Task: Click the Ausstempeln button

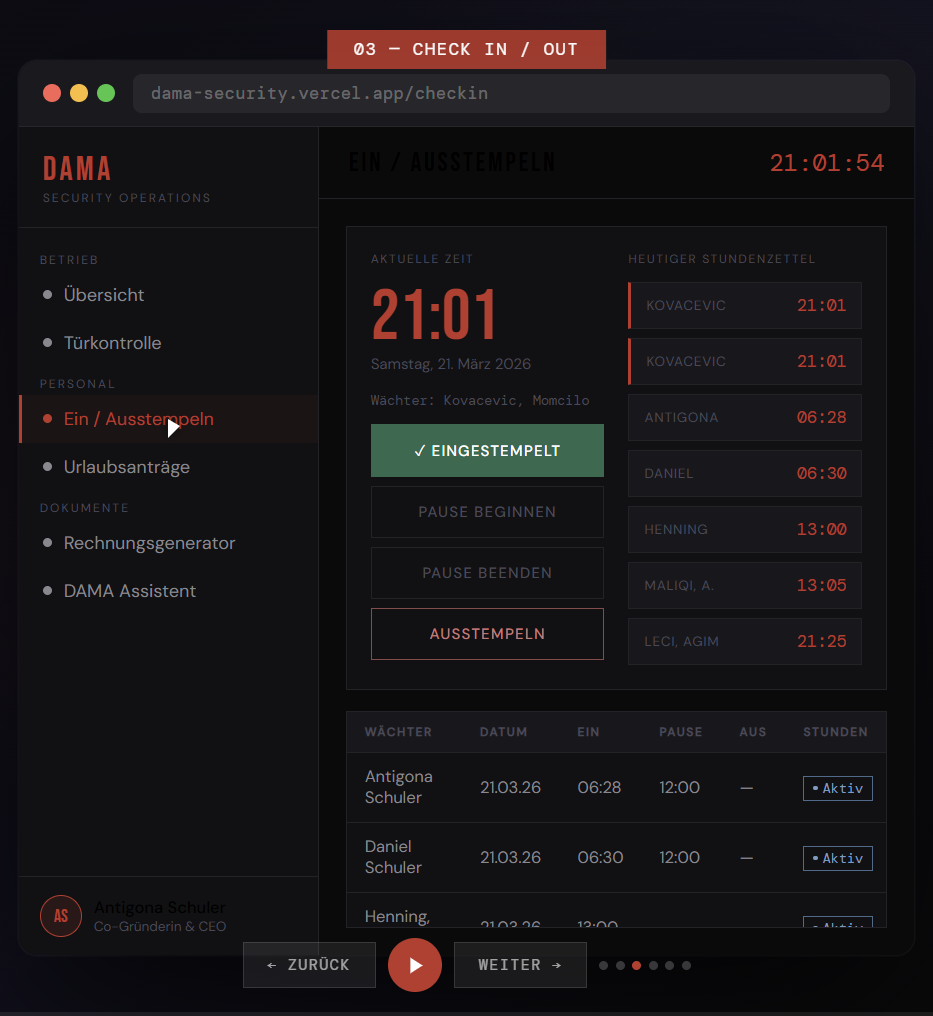Action: 487,634
